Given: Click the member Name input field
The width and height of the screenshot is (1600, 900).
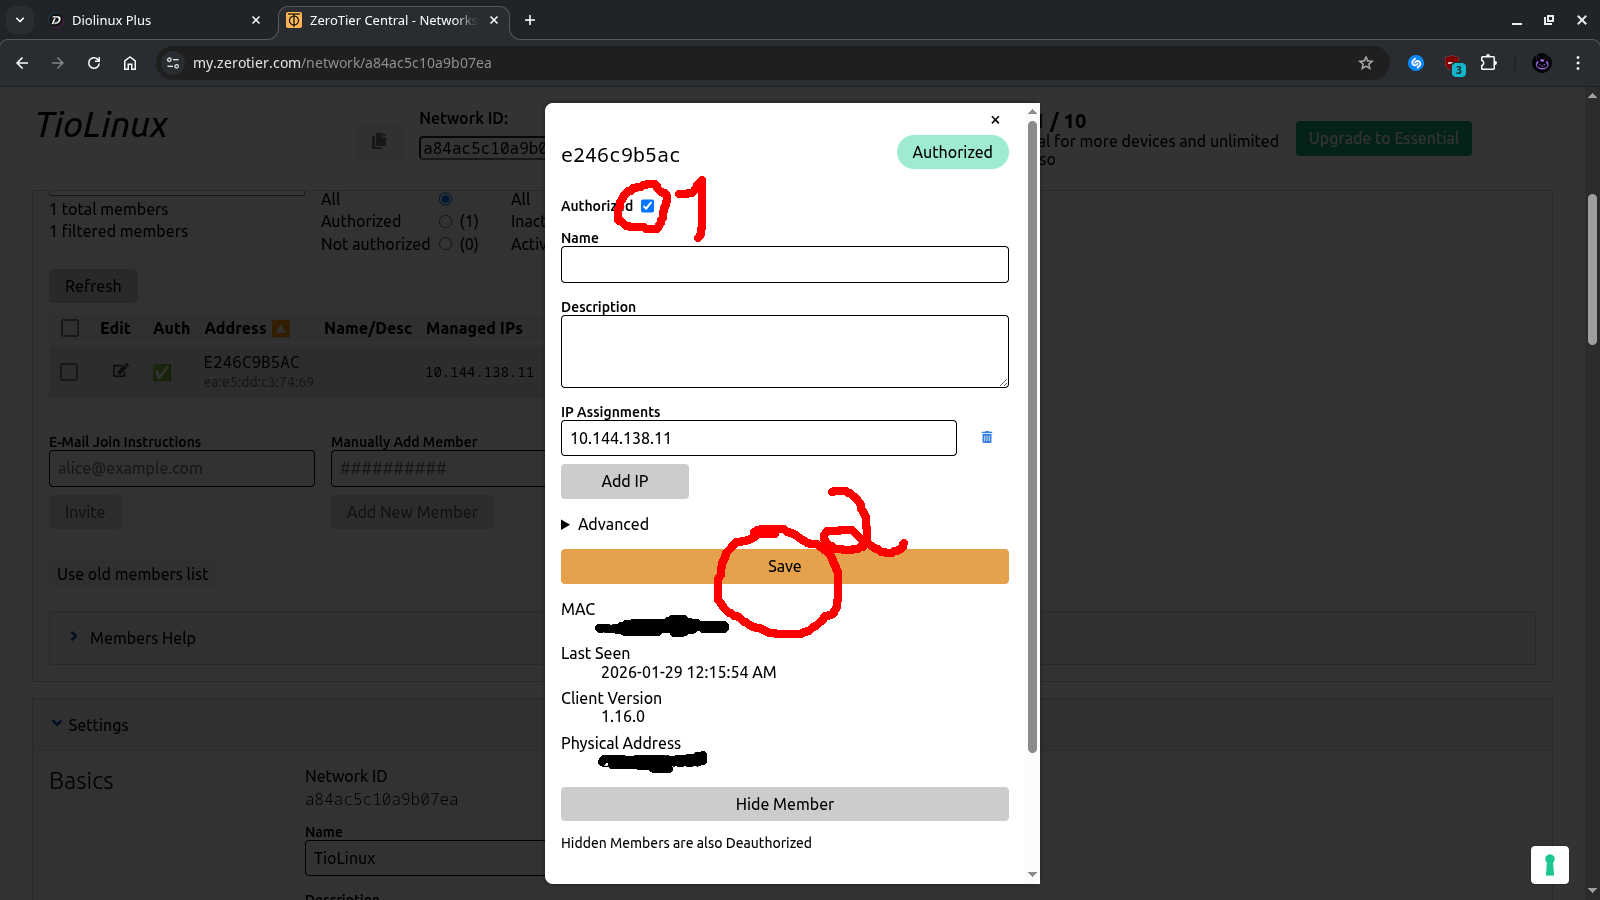Looking at the screenshot, I should (x=784, y=265).
